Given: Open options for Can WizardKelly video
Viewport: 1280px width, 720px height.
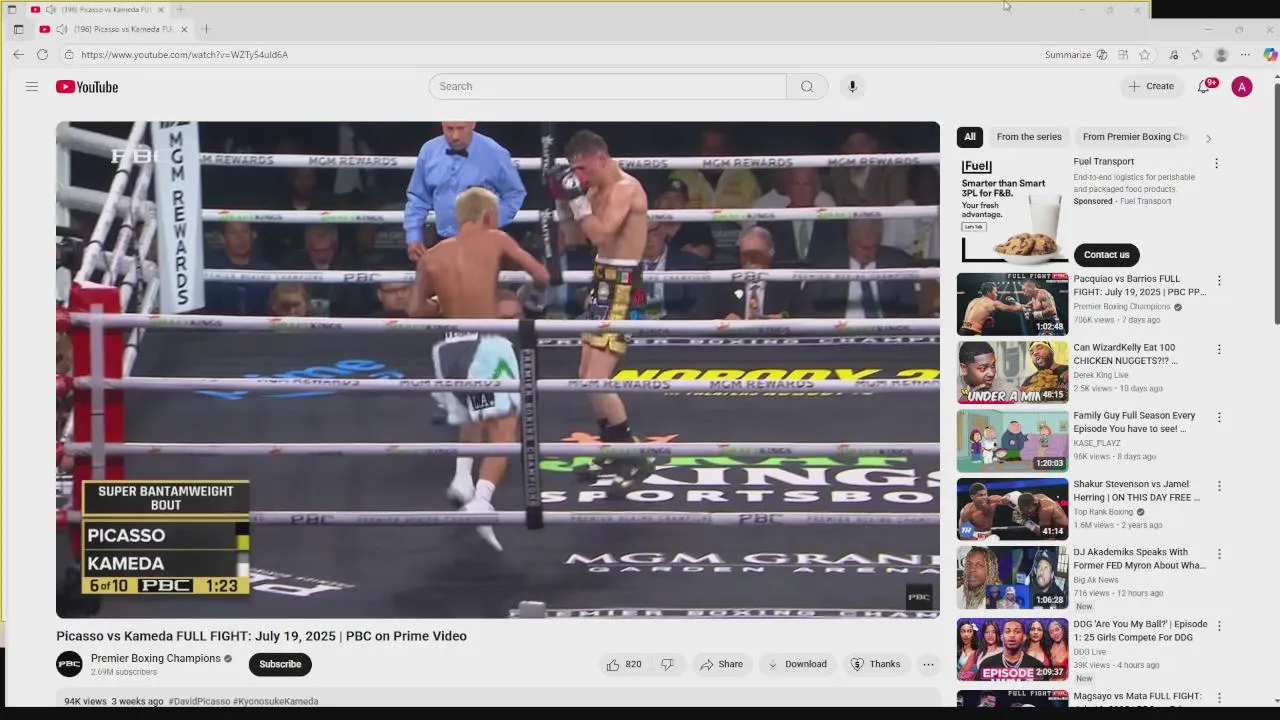Looking at the screenshot, I should [x=1218, y=349].
